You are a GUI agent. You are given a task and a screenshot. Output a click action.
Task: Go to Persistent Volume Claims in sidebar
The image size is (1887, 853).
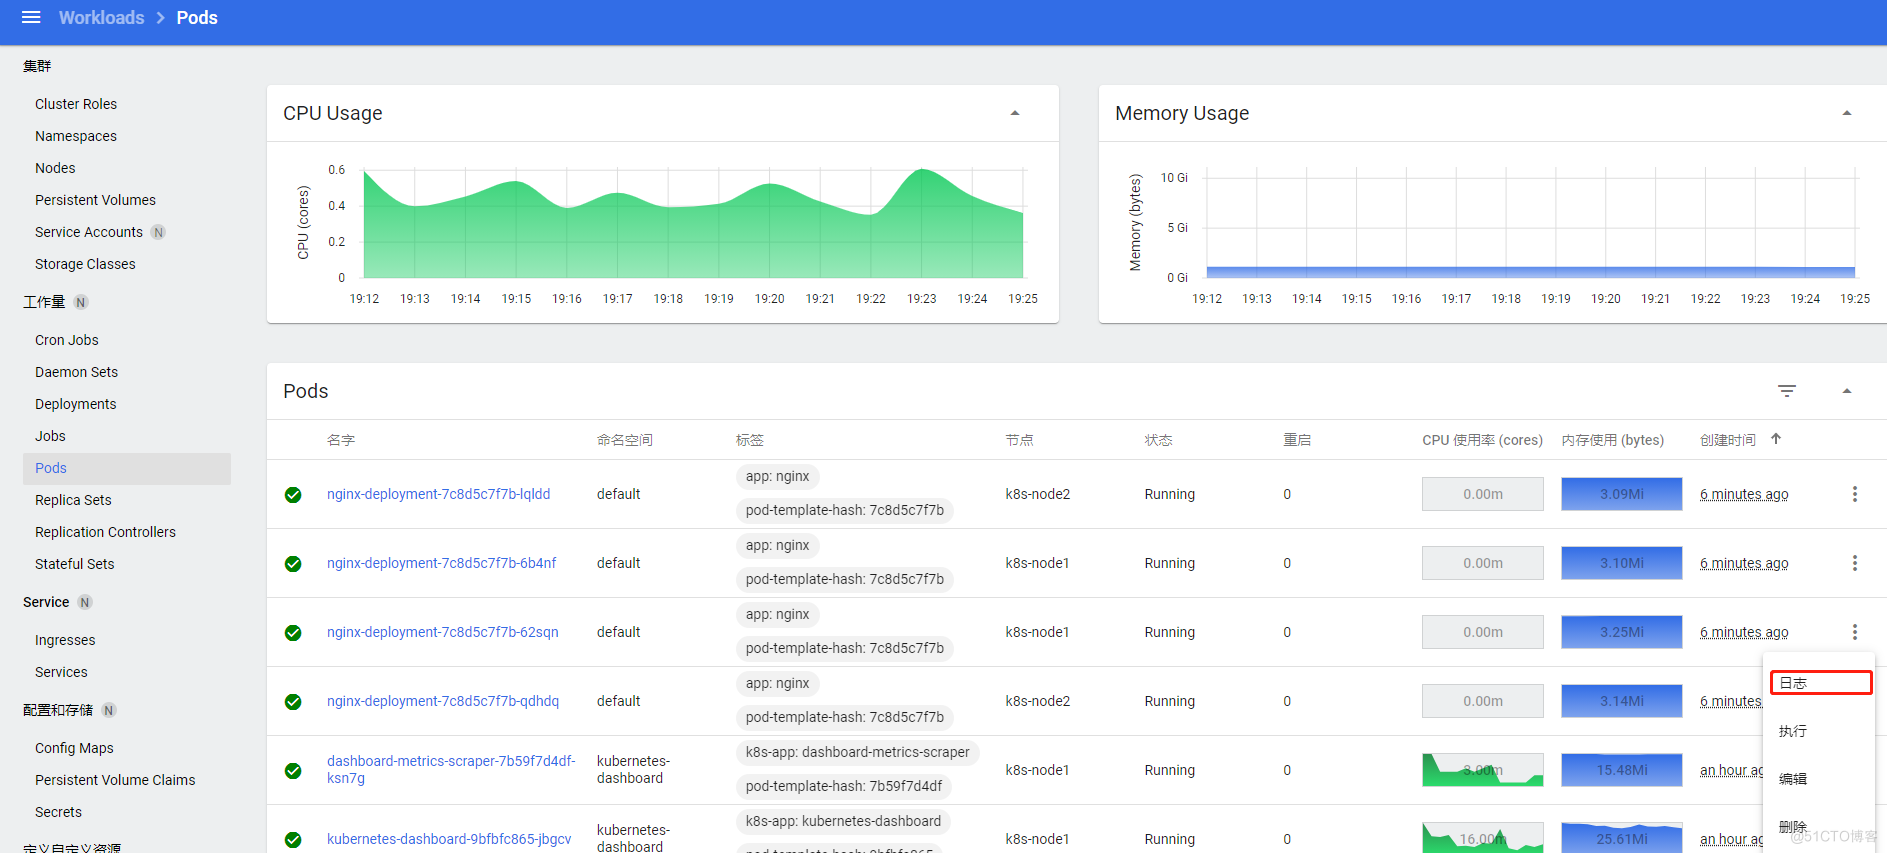pos(115,780)
